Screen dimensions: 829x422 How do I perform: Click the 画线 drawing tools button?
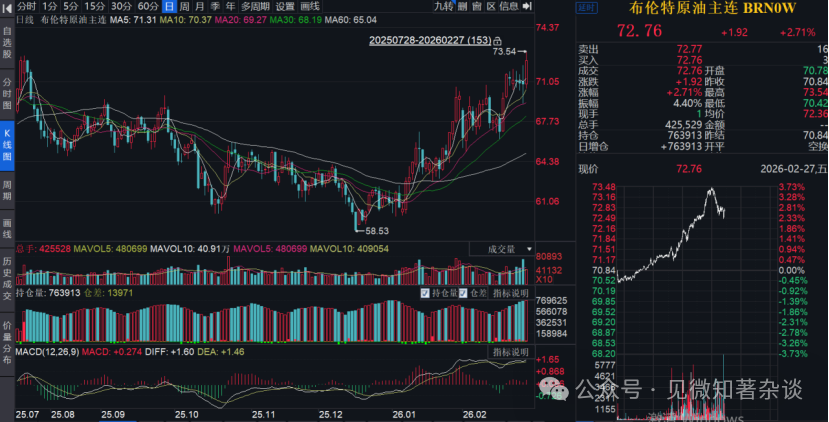click(311, 6)
